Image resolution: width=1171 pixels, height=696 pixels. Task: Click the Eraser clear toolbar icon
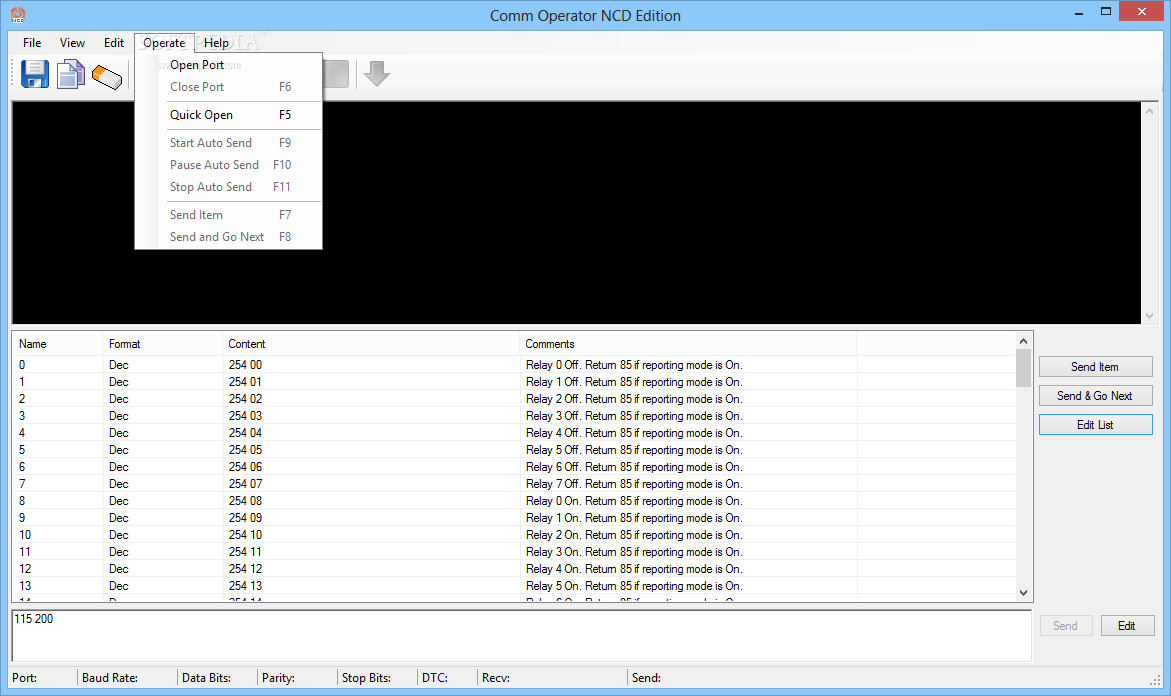pos(107,76)
